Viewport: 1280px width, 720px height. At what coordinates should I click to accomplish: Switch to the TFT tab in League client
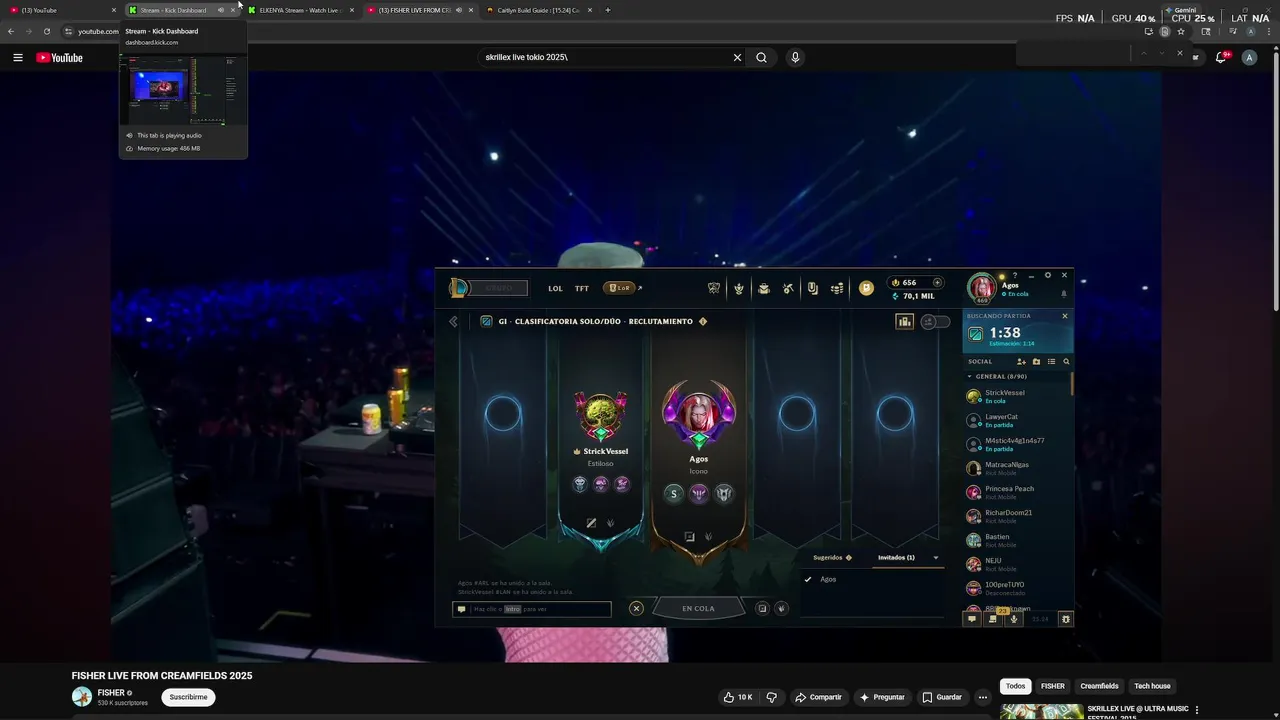coord(581,288)
